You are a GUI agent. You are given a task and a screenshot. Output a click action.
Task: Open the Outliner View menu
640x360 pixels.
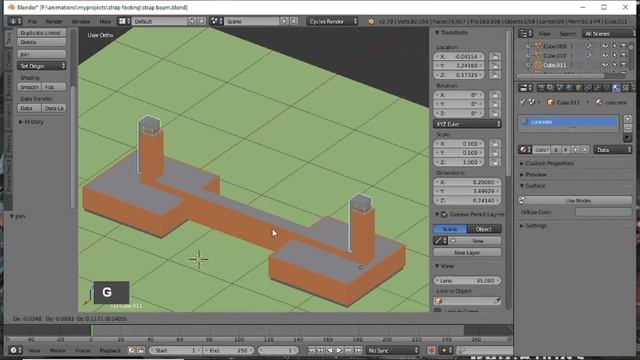coord(544,33)
